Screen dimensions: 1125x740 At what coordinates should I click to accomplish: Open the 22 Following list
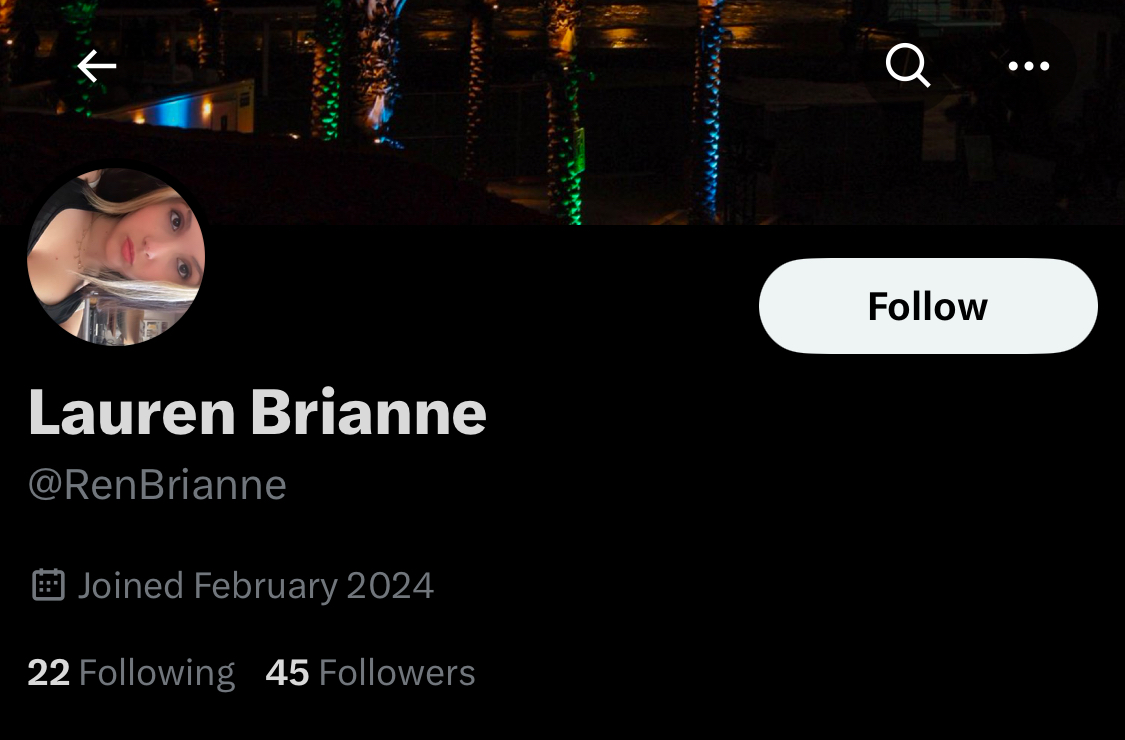click(131, 673)
